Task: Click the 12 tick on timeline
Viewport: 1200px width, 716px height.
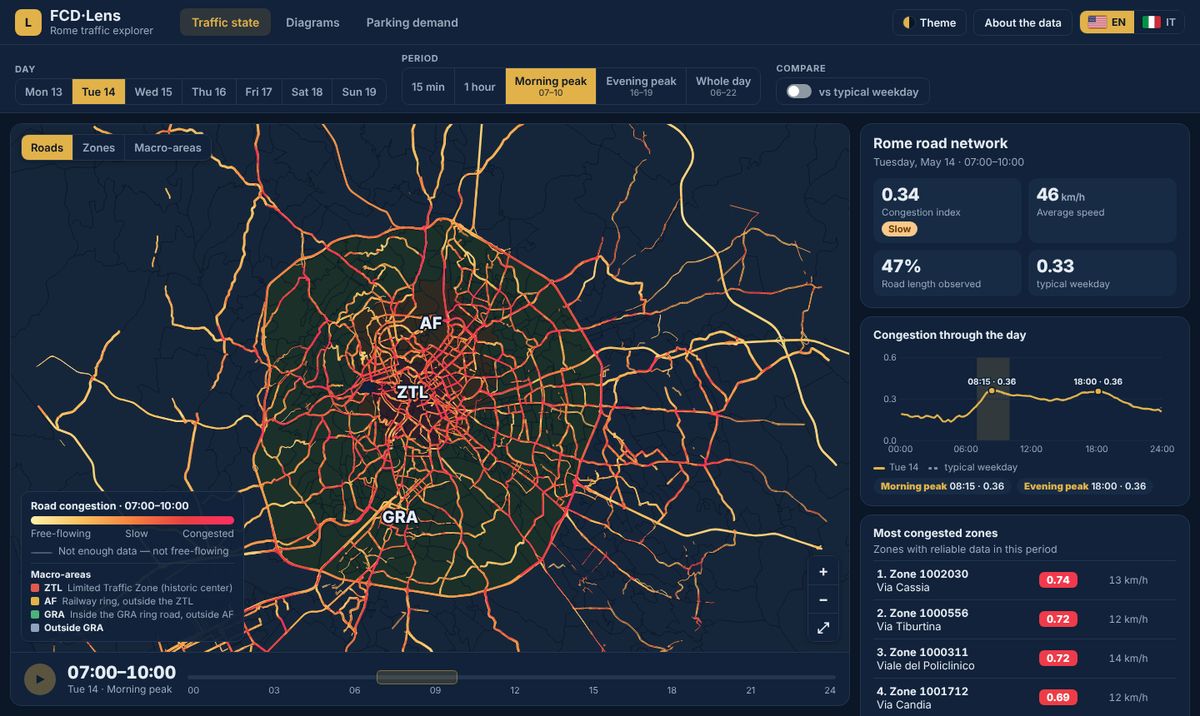Action: (x=515, y=690)
